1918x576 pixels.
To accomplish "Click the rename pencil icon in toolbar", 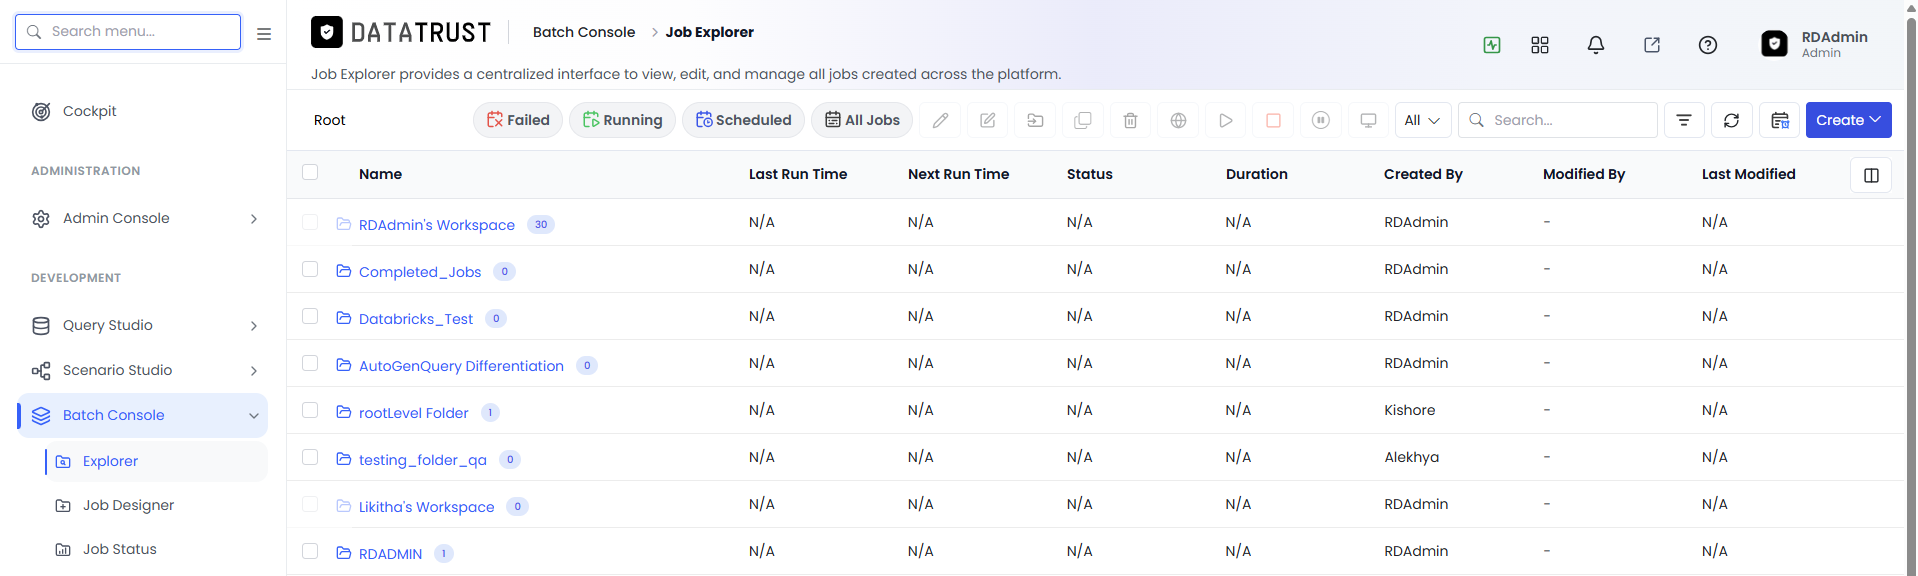I will [940, 120].
